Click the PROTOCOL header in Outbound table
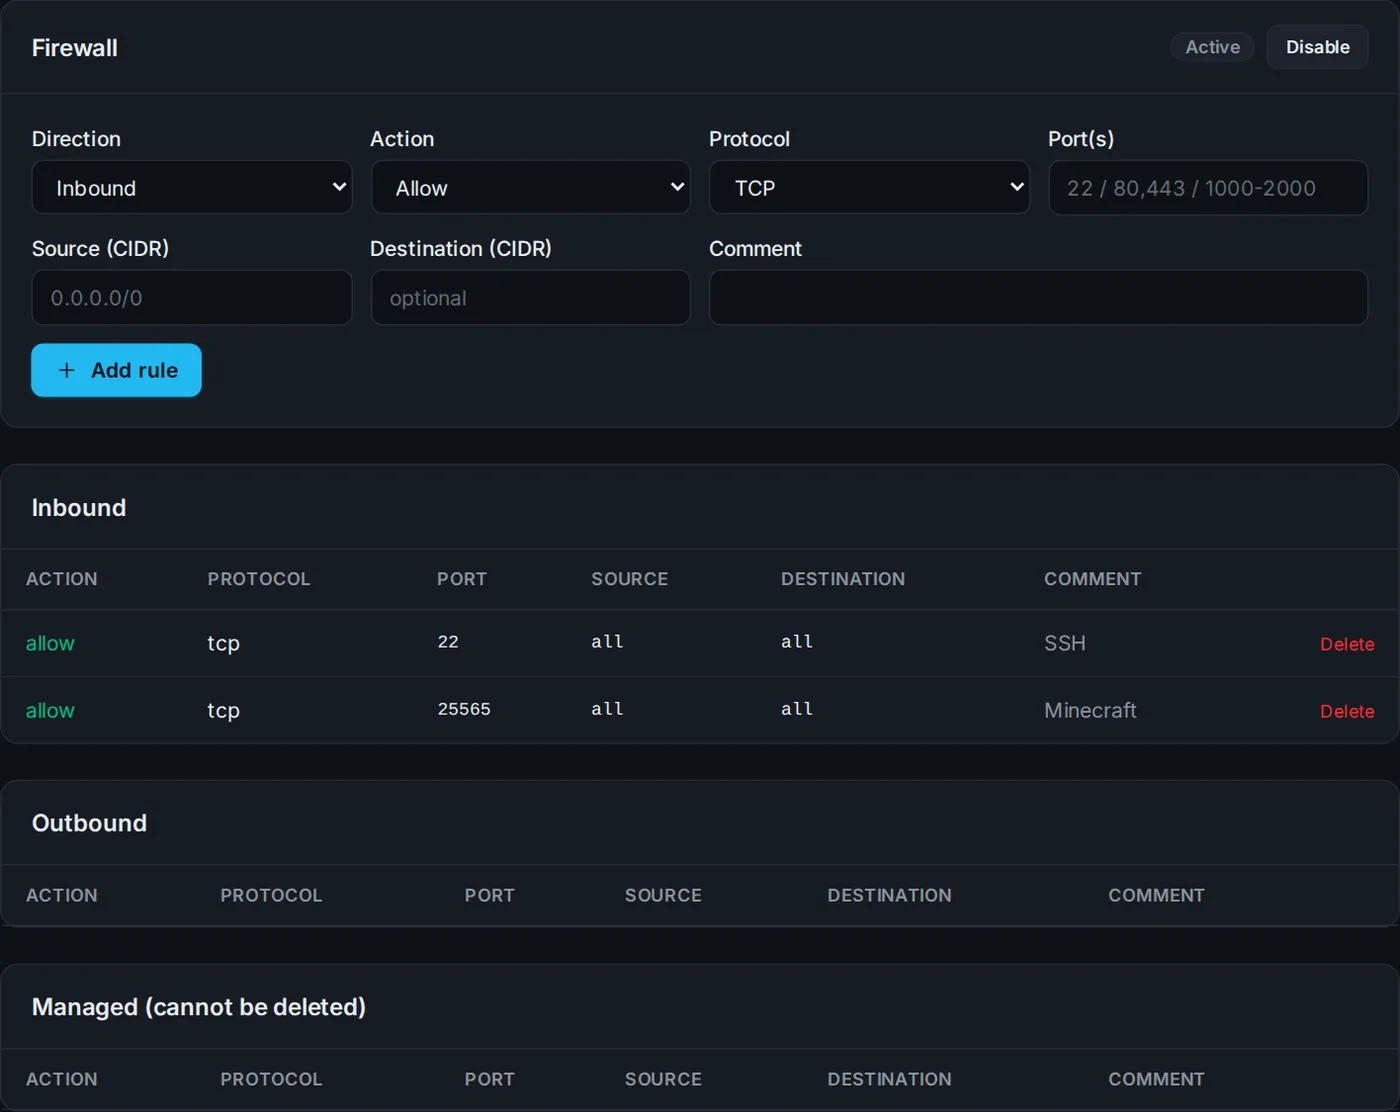1400x1112 pixels. point(271,895)
